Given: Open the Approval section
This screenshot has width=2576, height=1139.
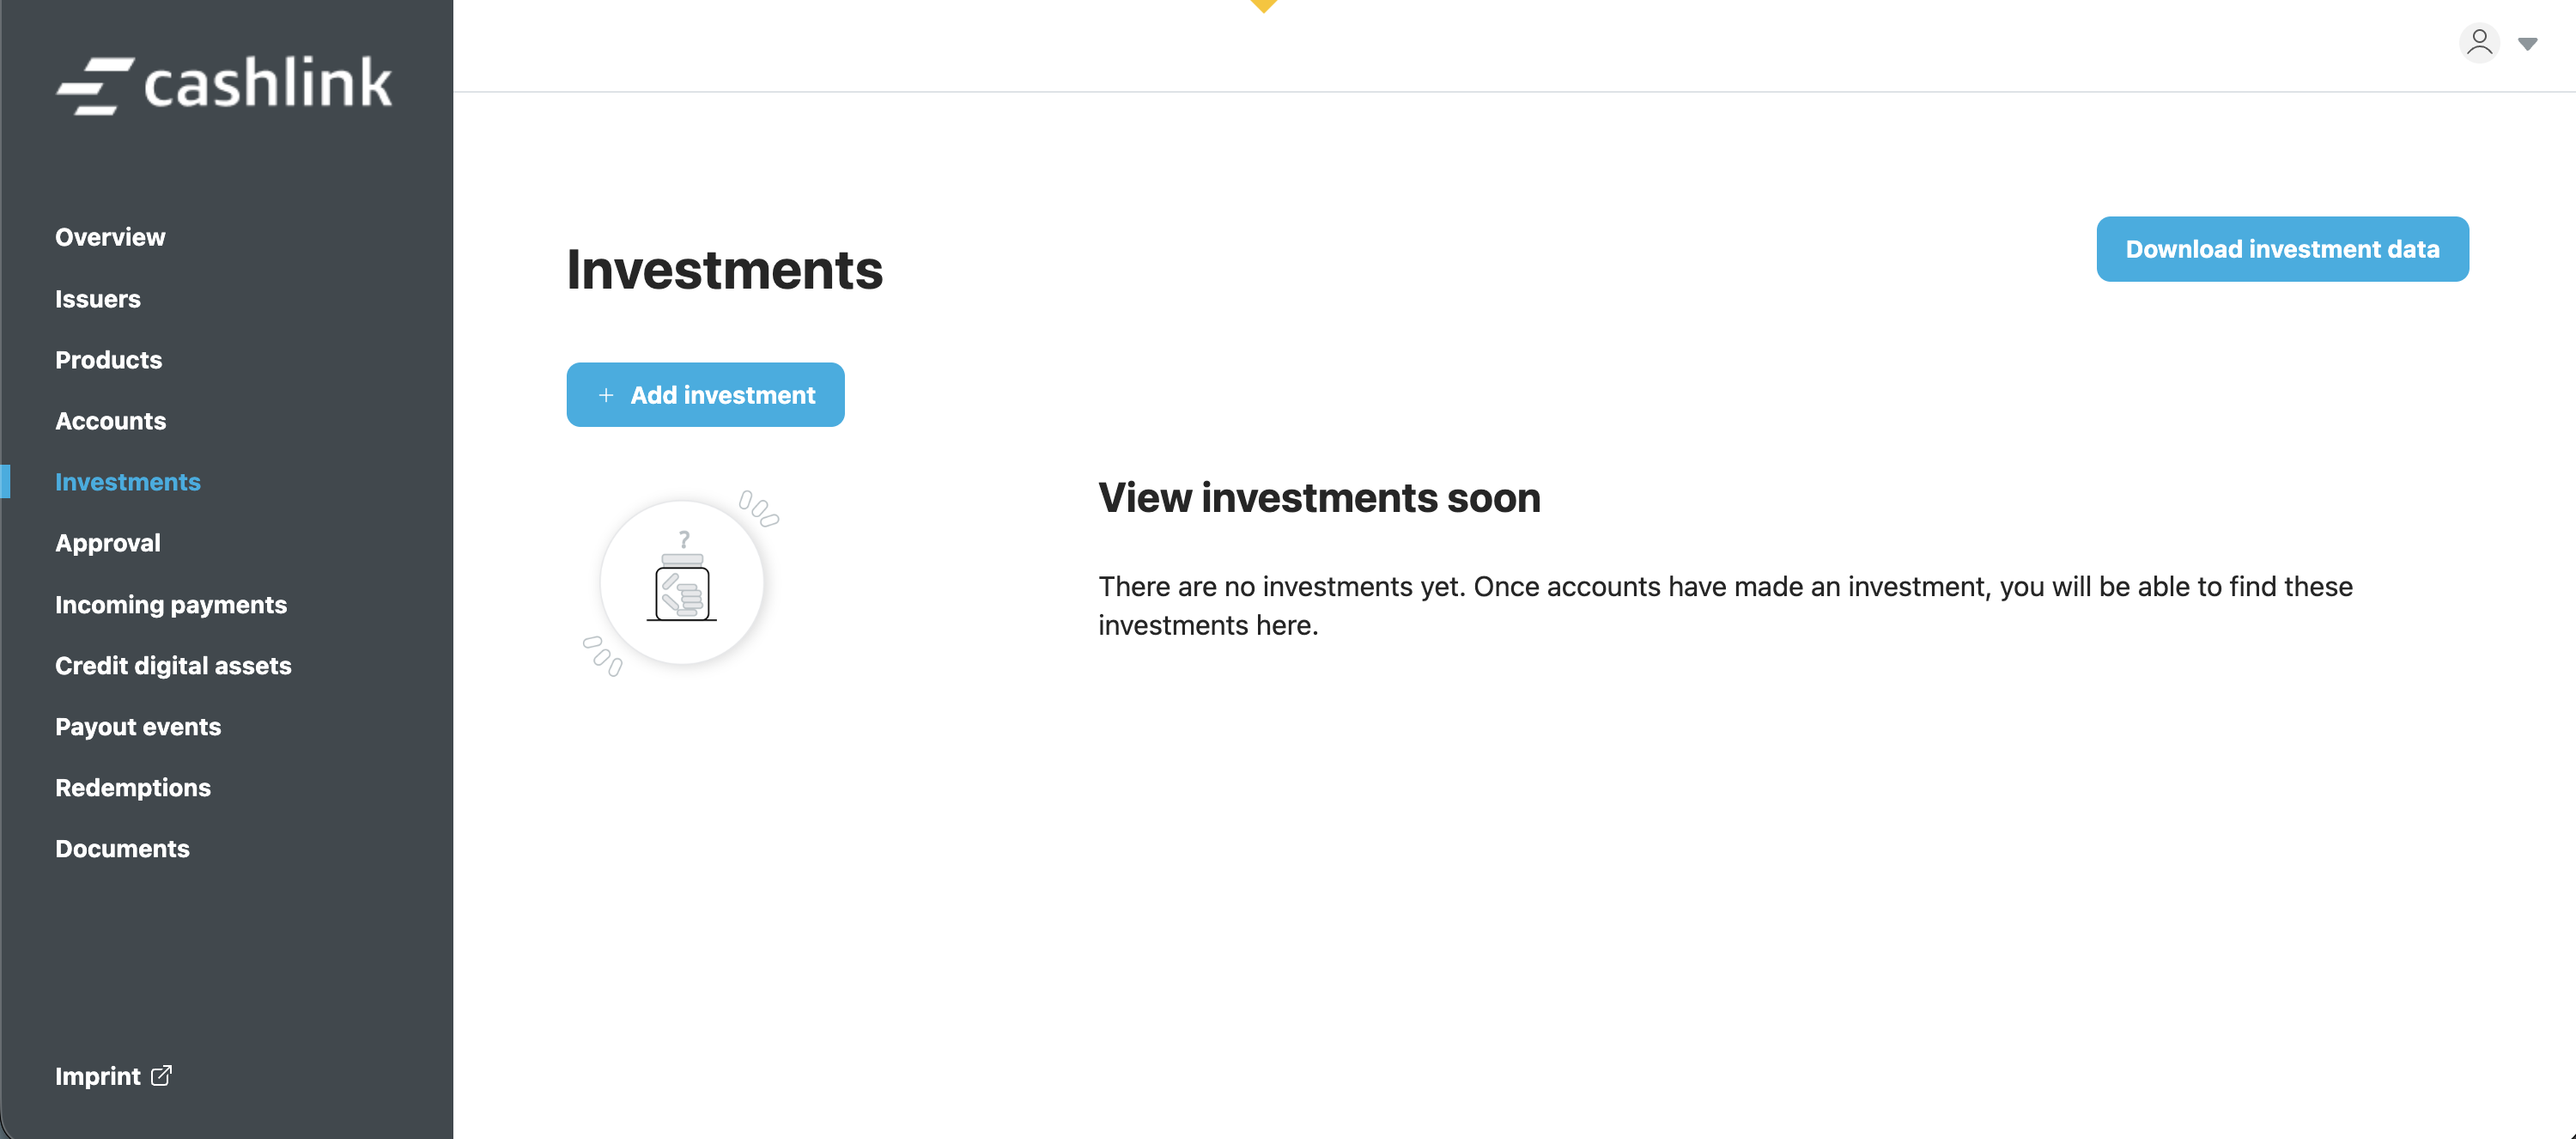Looking at the screenshot, I should [x=107, y=543].
